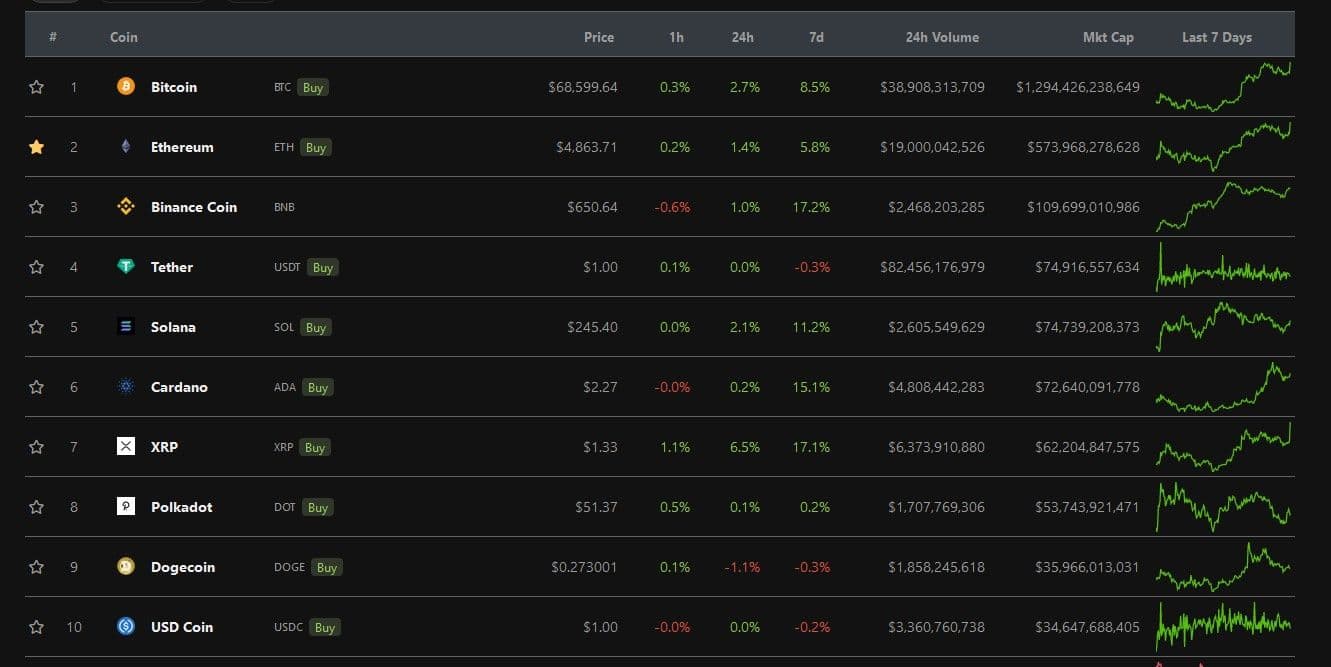Screen dimensions: 1331x667
Task: Click the Ethereum diamond logo icon
Action: click(126, 147)
